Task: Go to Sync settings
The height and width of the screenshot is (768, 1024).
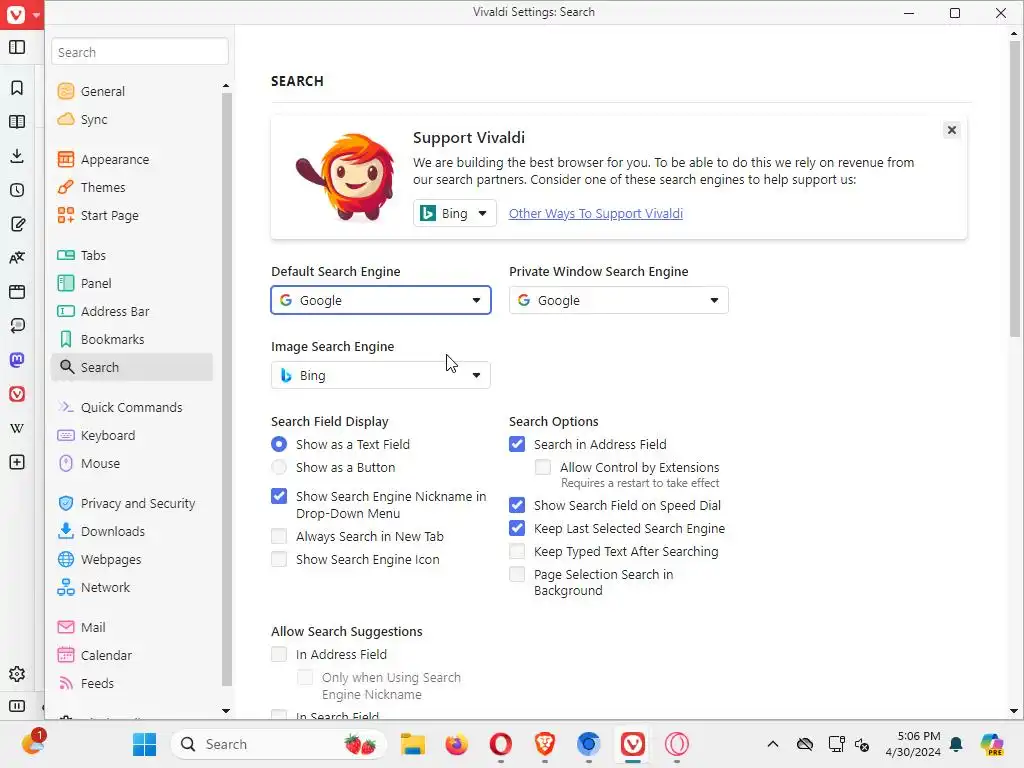Action: tap(94, 120)
